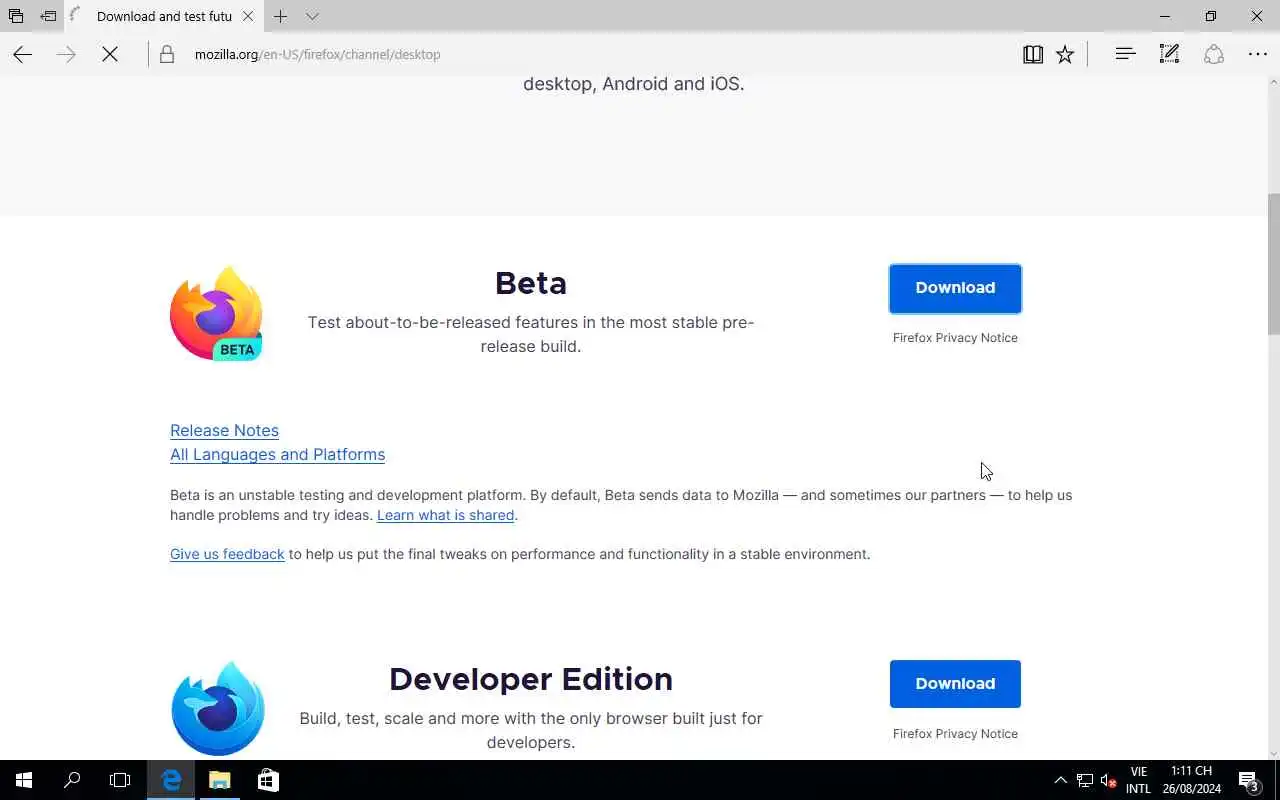This screenshot has width=1280, height=800.
Task: Click the scrollbar down arrow
Action: (x=1273, y=752)
